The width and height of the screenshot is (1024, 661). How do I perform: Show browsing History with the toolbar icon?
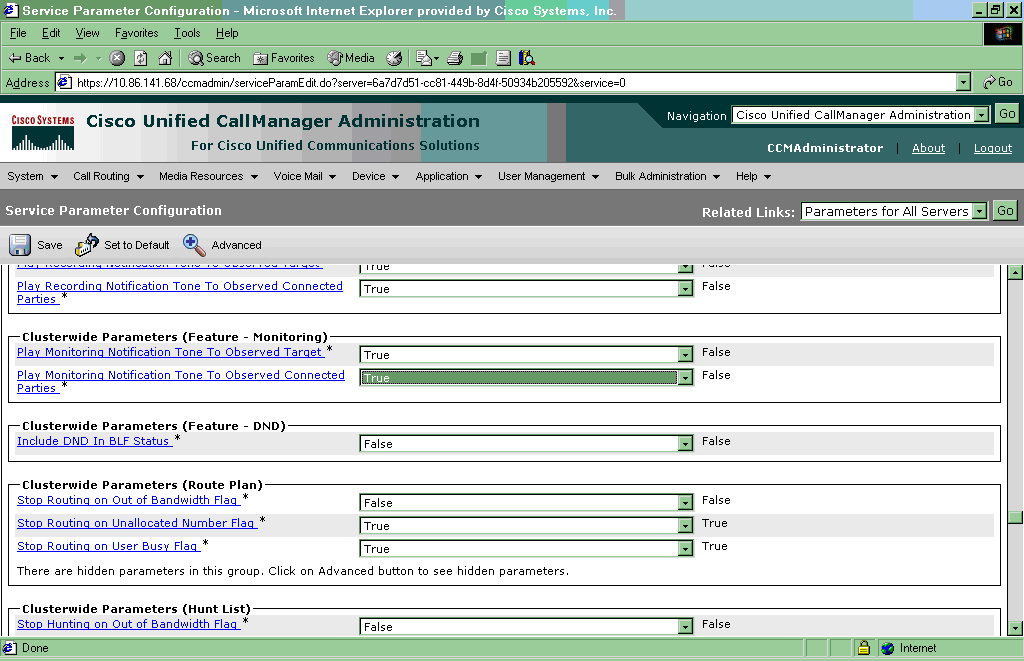click(394, 58)
